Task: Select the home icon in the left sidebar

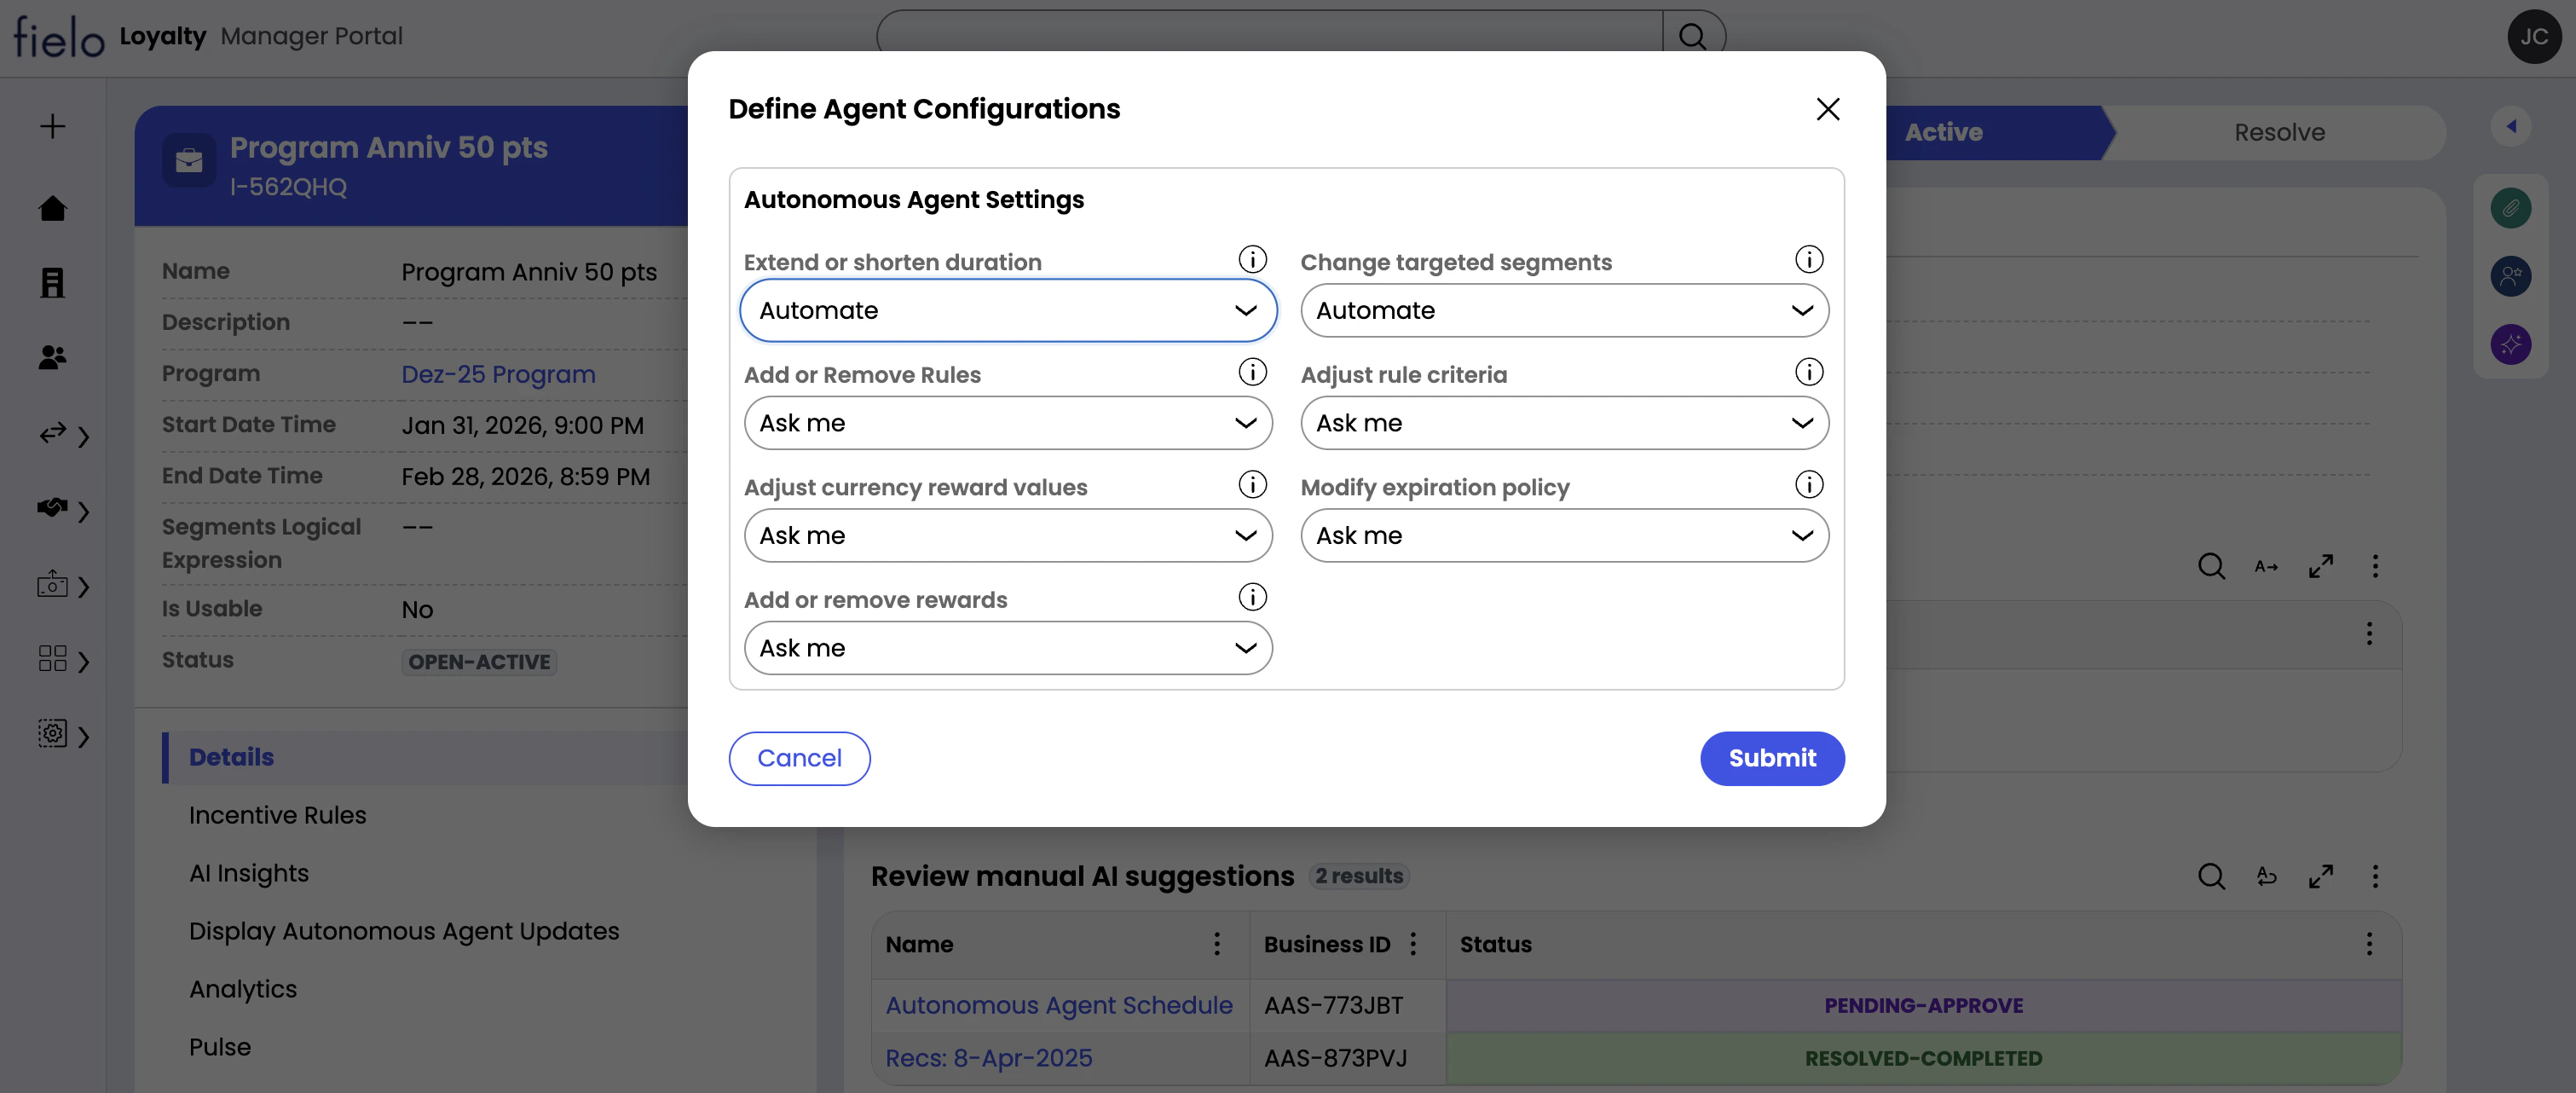Action: click(x=52, y=208)
